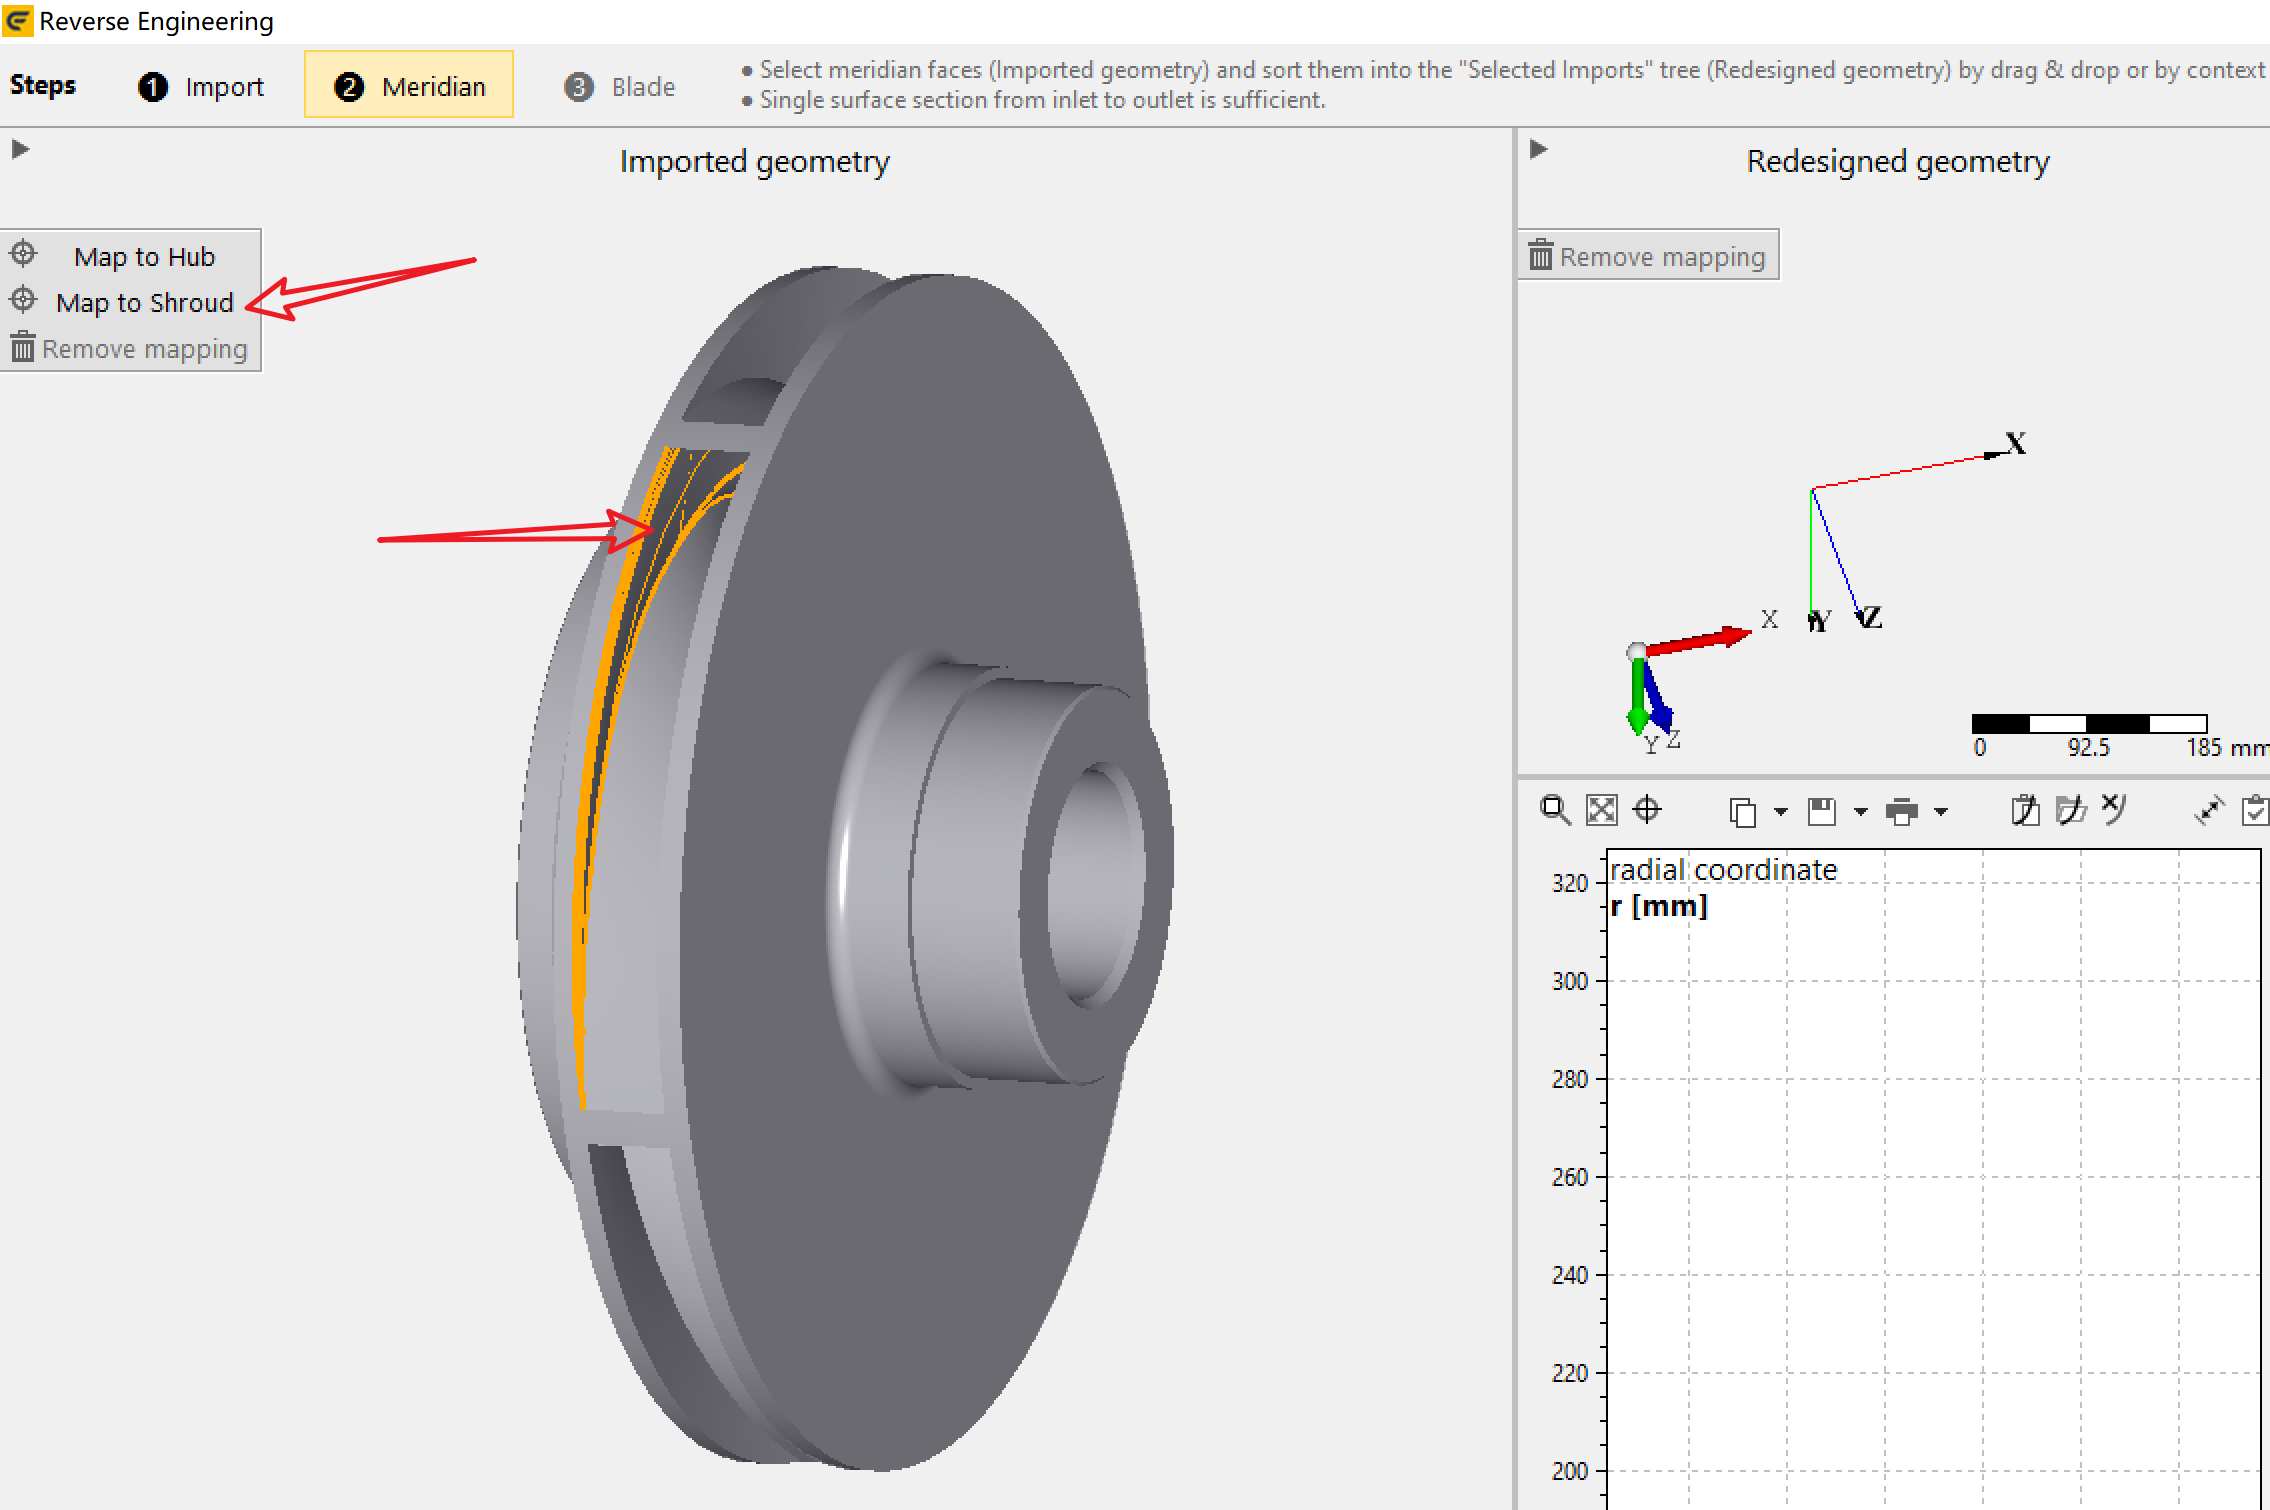Go to the Blade step
Image resolution: width=2270 pixels, height=1510 pixels.
point(620,87)
